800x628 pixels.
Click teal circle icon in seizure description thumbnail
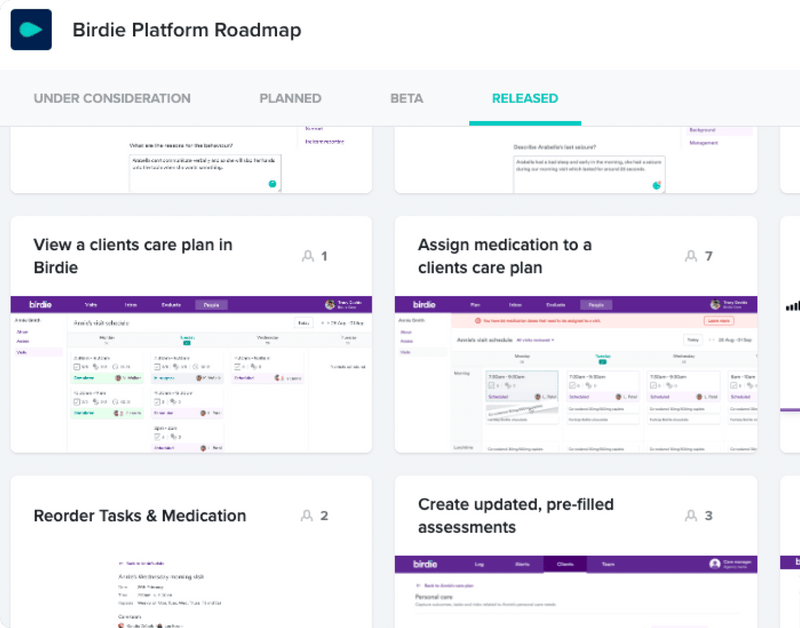pyautogui.click(x=657, y=185)
